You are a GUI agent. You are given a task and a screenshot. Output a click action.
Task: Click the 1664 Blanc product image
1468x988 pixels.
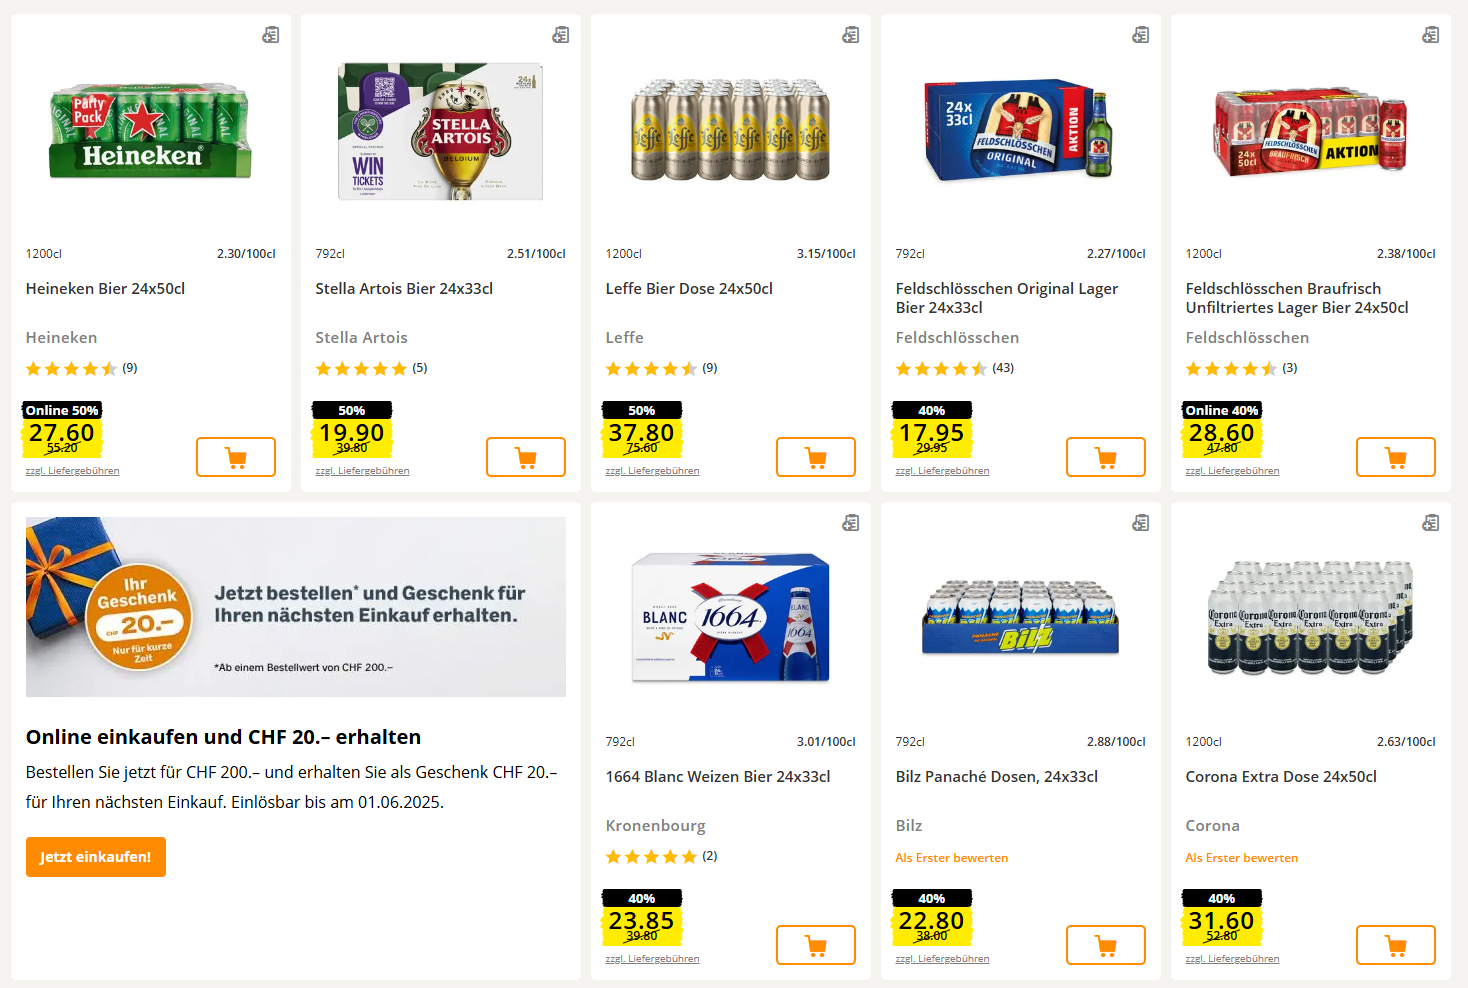731,618
